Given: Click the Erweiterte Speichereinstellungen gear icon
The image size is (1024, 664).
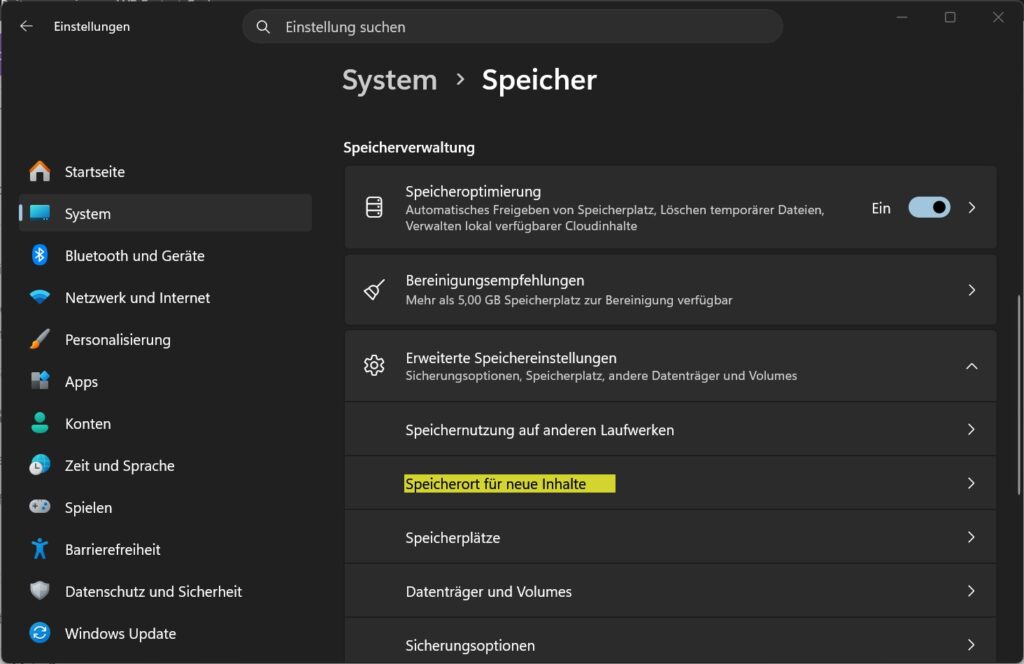Looking at the screenshot, I should (374, 365).
